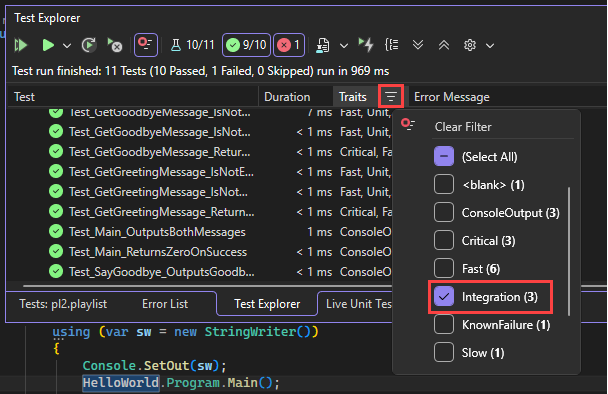Image resolution: width=608 pixels, height=394 pixels.
Task: Select test Test_GetGreetingMessage_IsNotE...
Action: click(161, 172)
